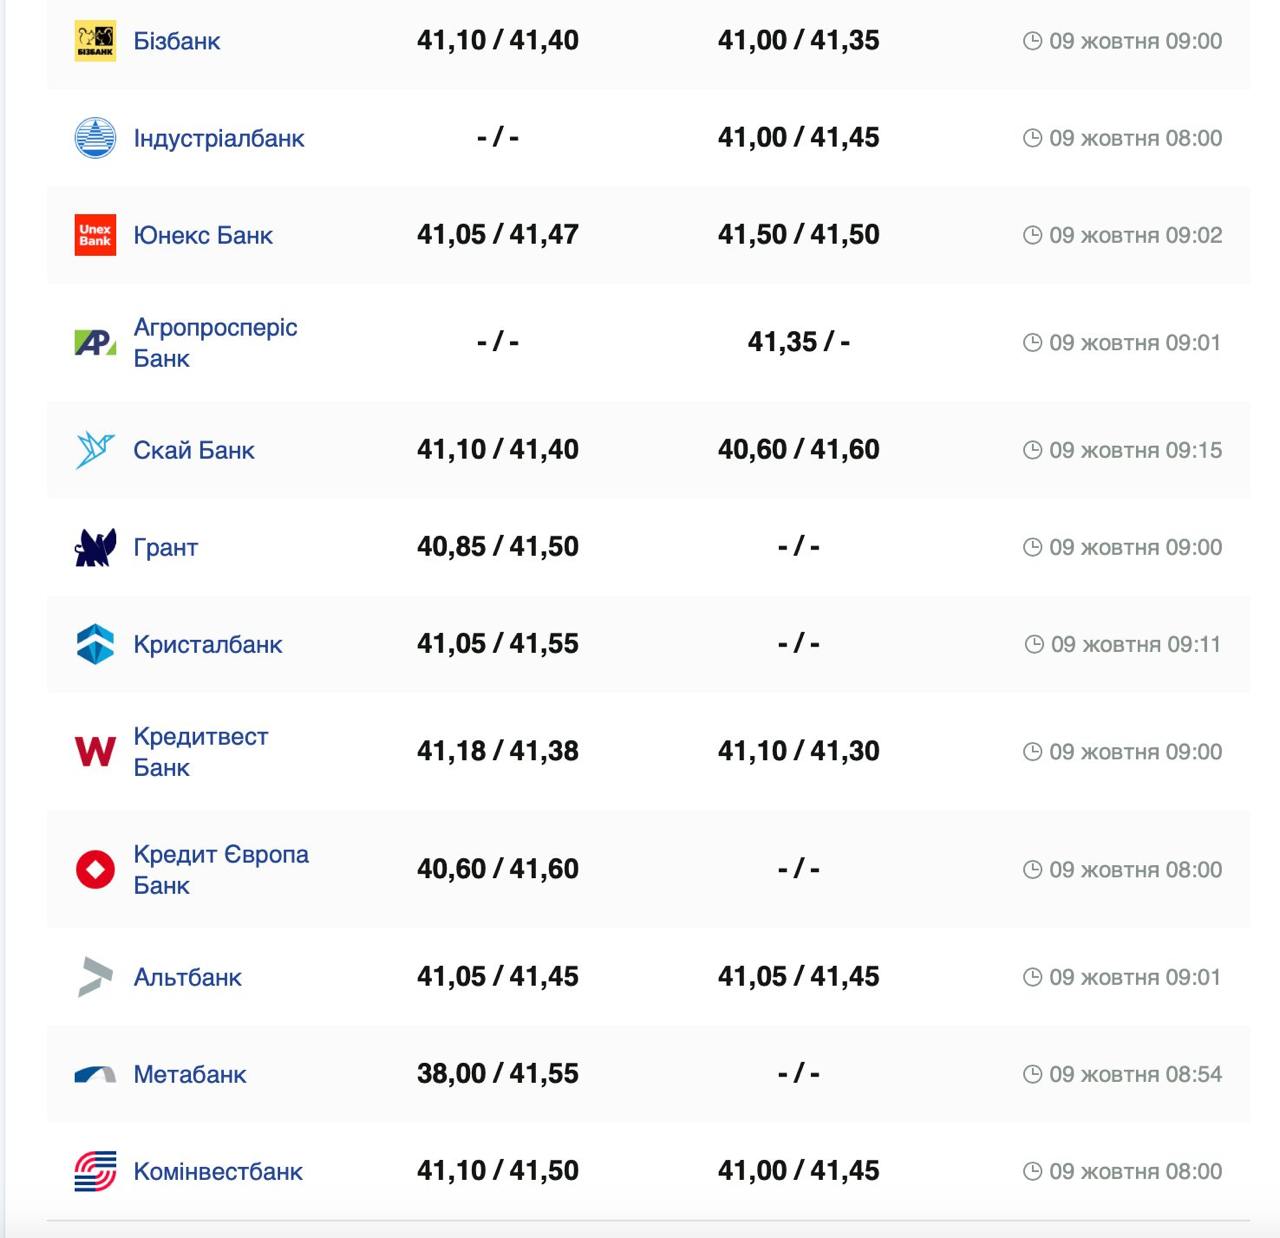This screenshot has width=1280, height=1238.
Task: Click the Кредит Європа Банк logo
Action: pos(95,869)
